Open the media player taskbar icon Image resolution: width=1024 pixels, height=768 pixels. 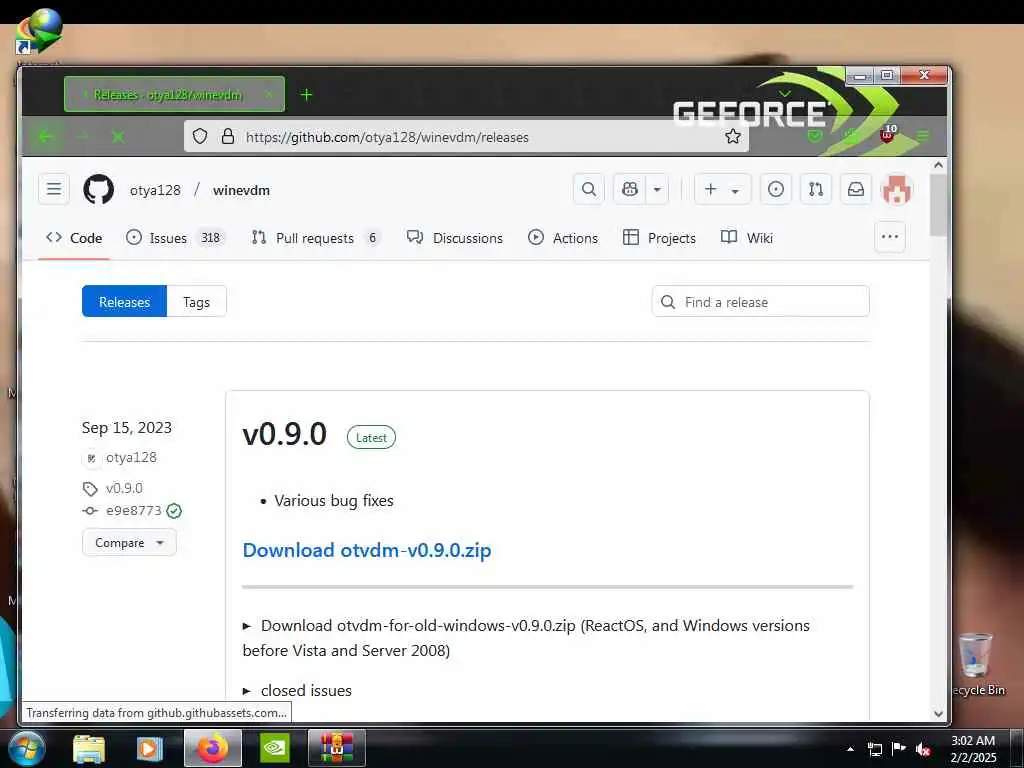pyautogui.click(x=150, y=749)
